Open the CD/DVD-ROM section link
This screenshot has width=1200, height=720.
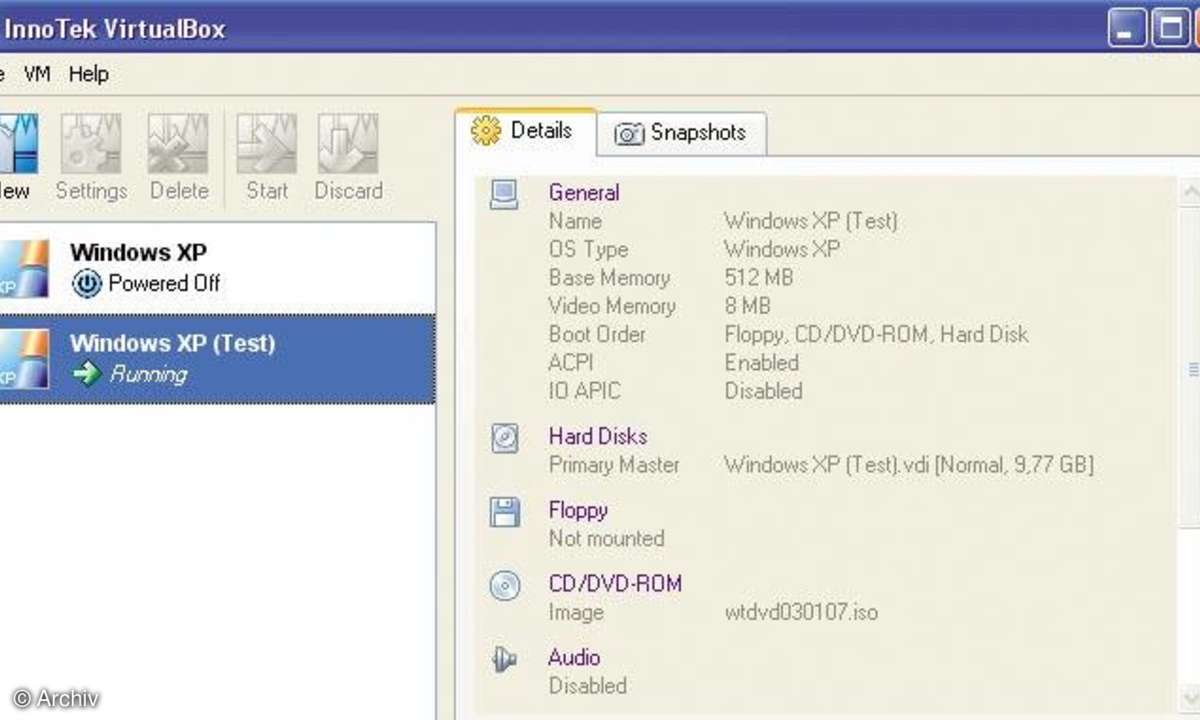tap(615, 584)
